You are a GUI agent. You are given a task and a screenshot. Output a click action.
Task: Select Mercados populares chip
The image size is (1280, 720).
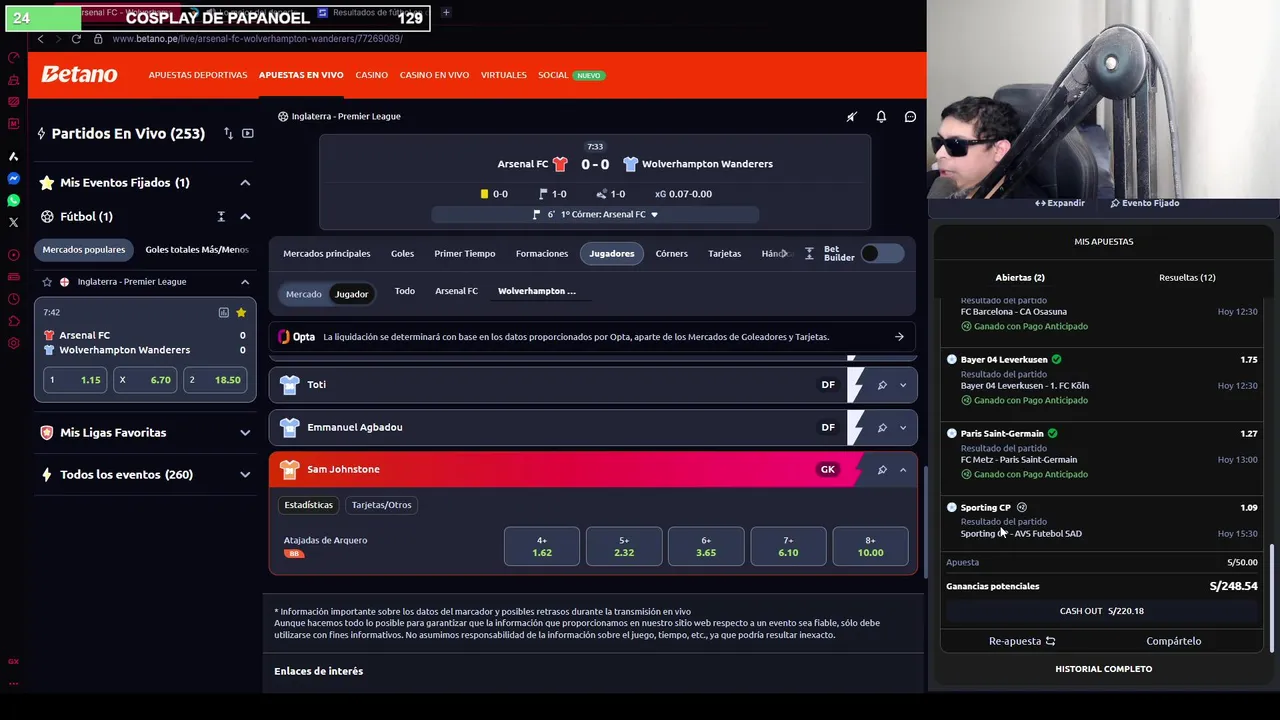84,250
